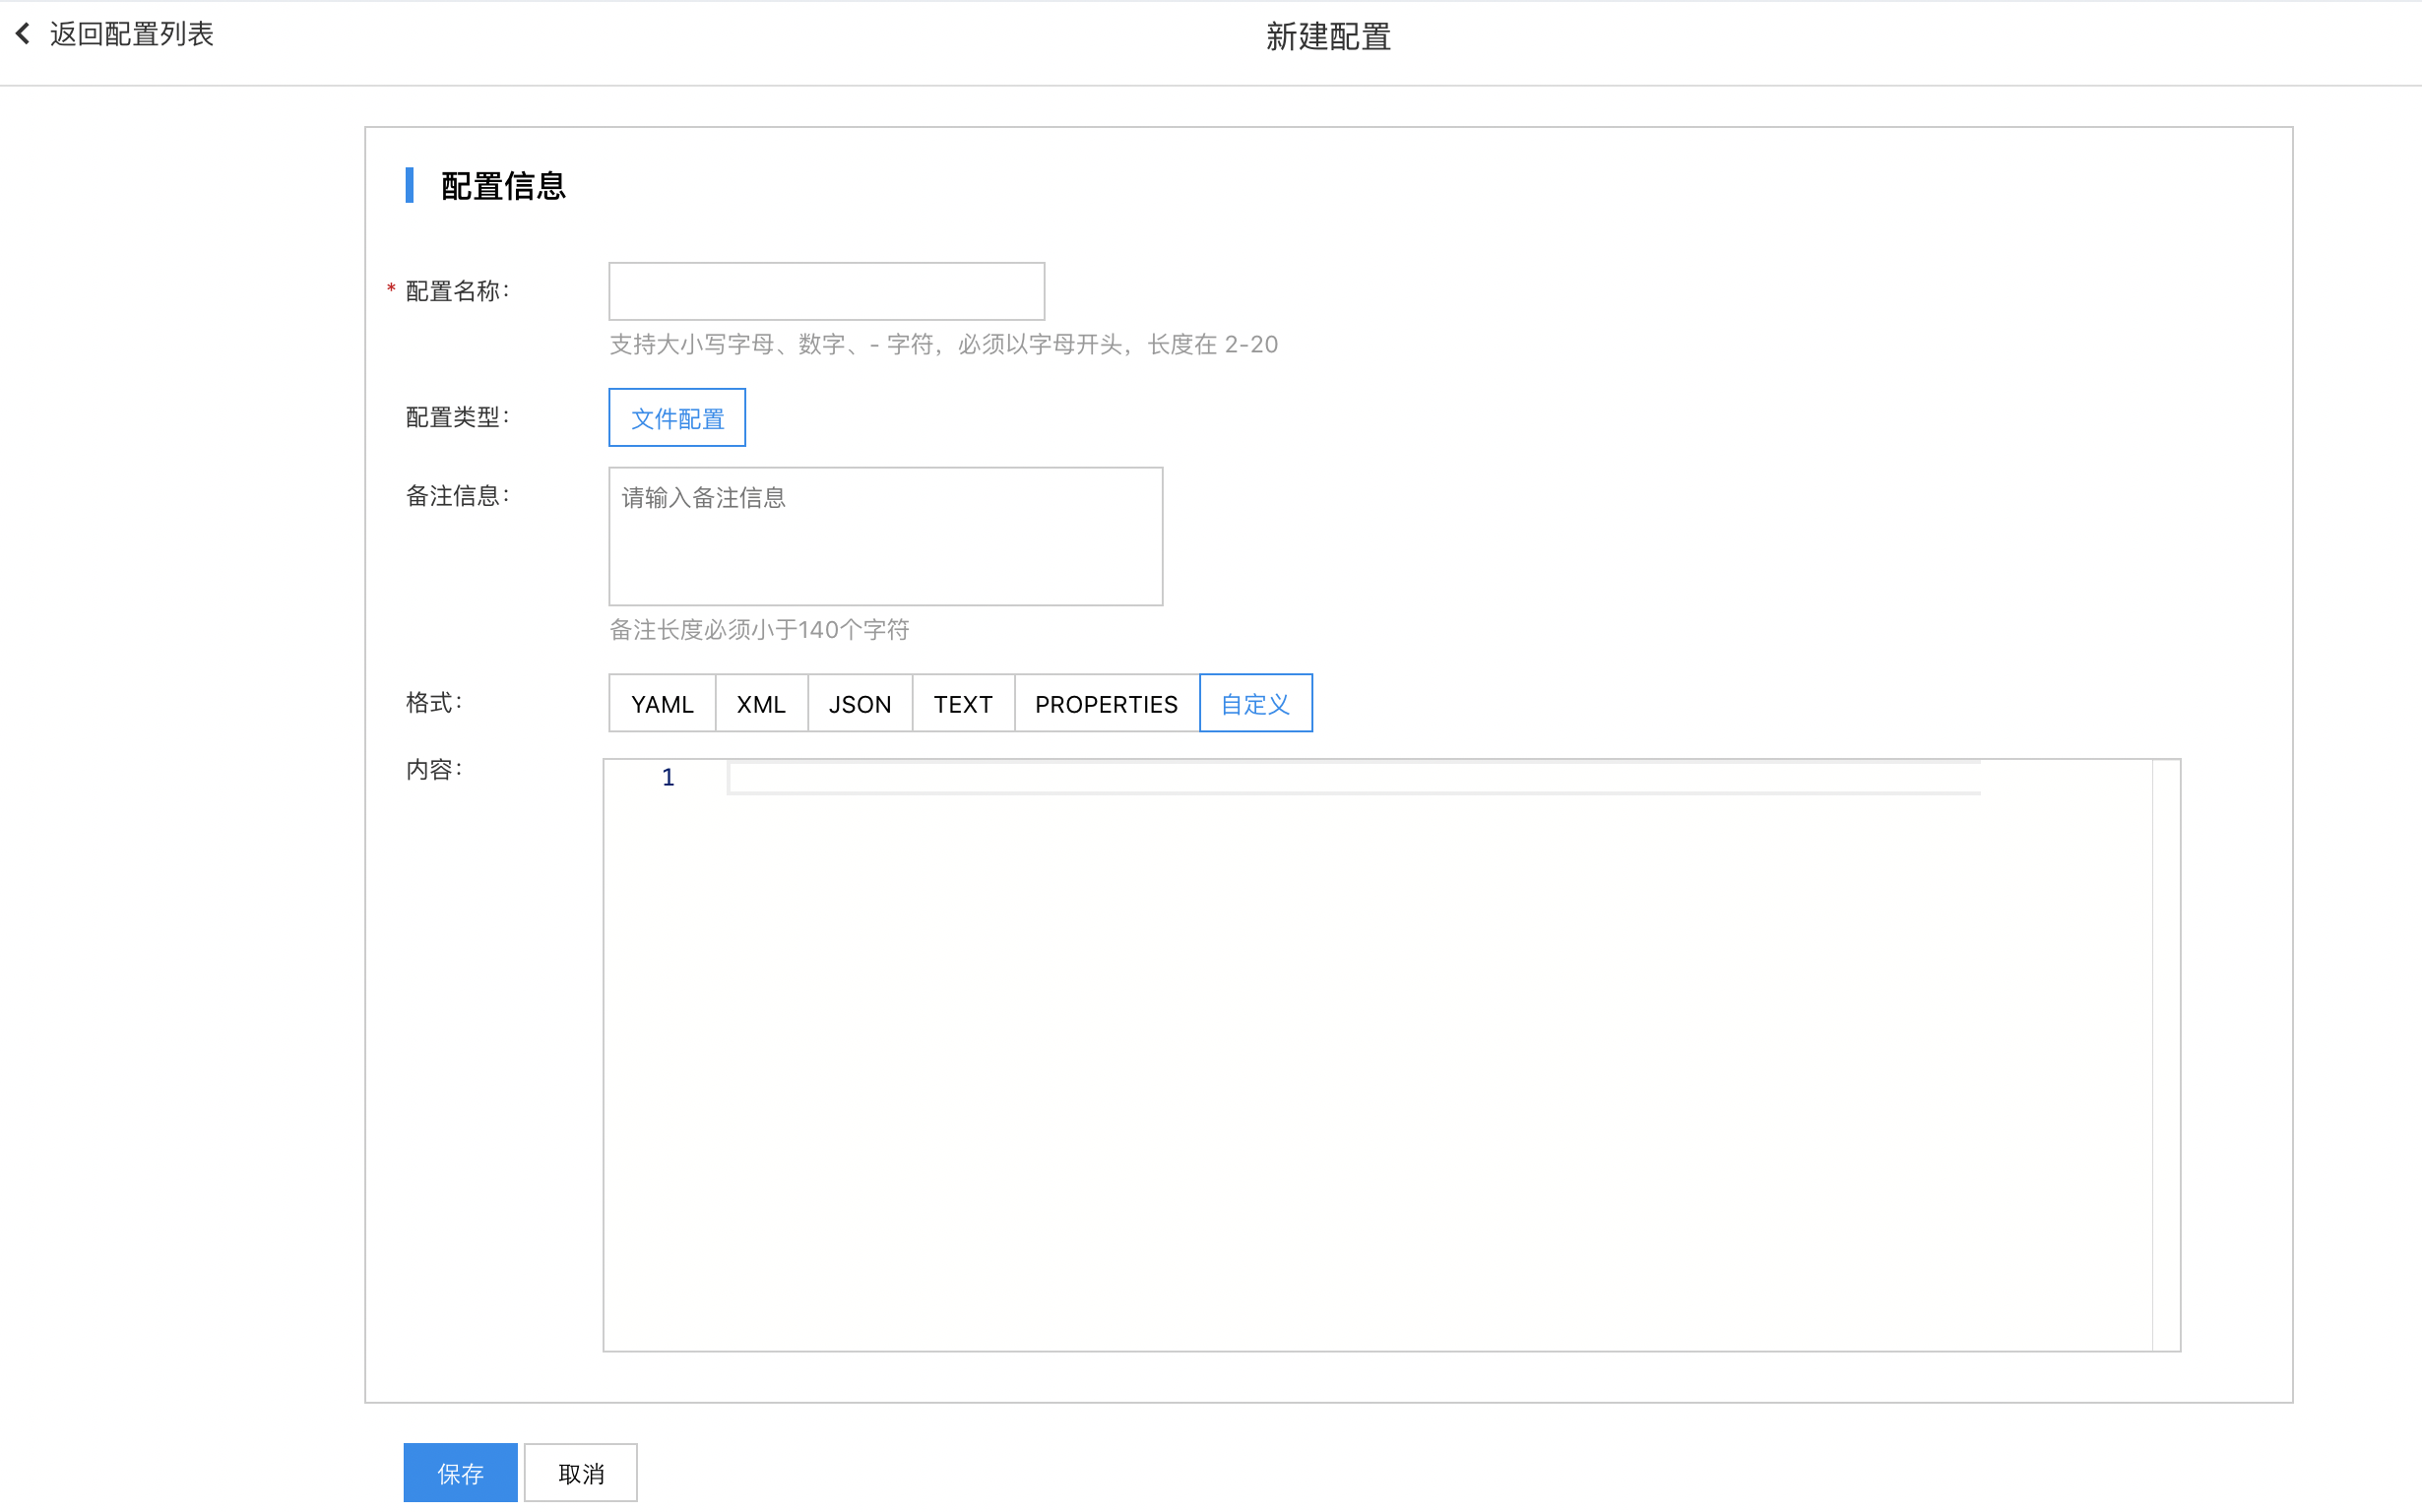Click line 1 in content editor
Viewport: 2422px width, 1512px height.
1354,778
